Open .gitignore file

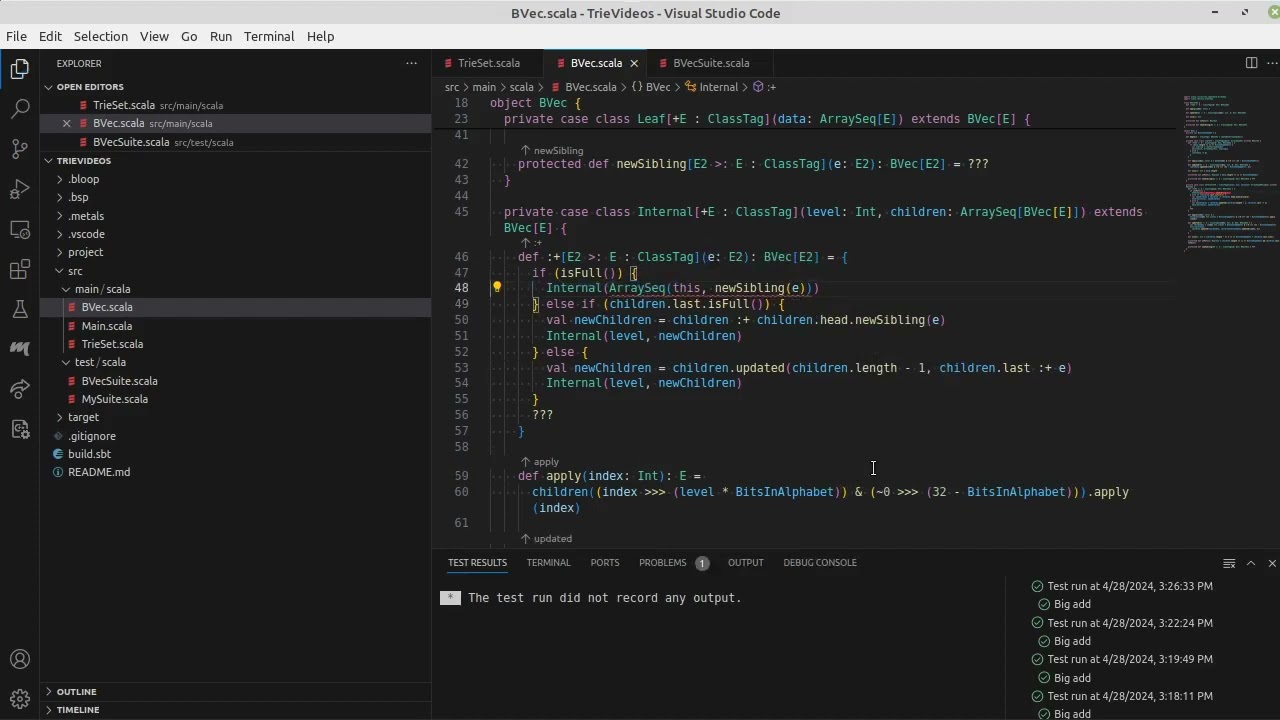click(92, 436)
